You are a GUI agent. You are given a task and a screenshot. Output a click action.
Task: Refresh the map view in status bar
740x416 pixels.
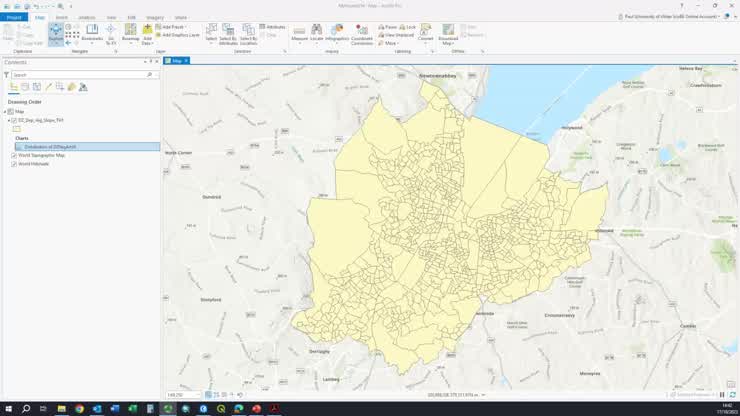point(732,395)
